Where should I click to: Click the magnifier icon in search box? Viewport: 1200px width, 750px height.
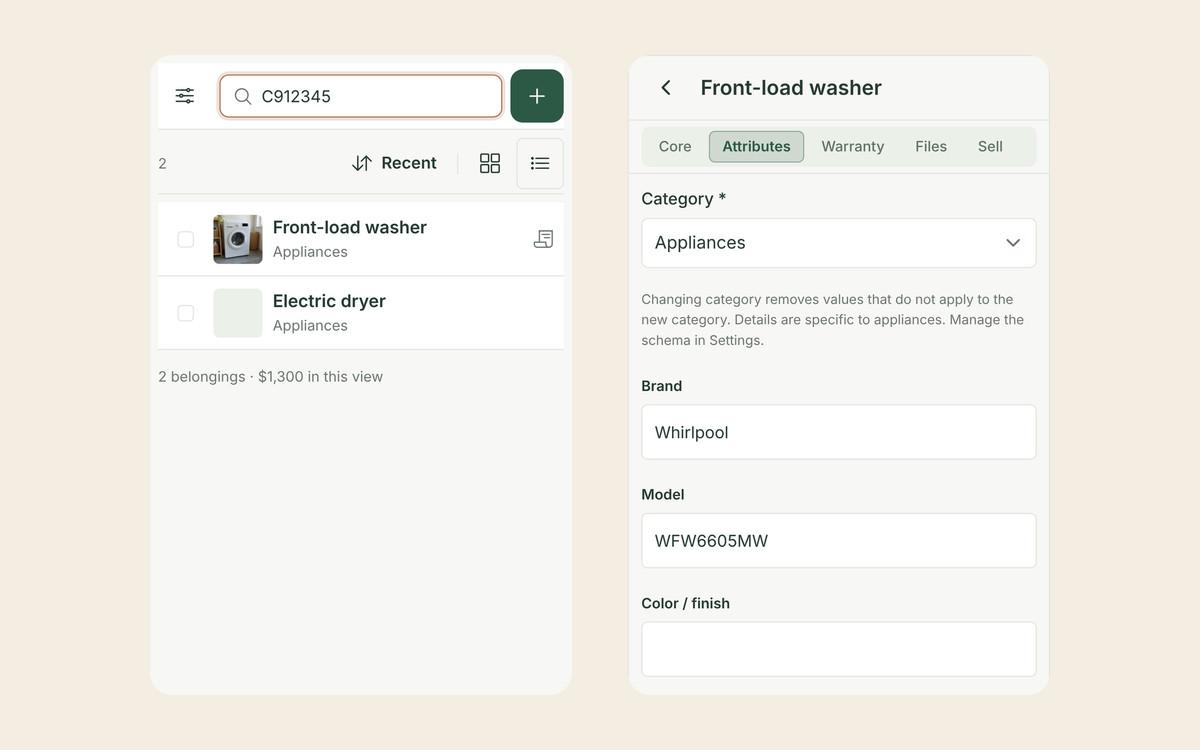pos(243,96)
